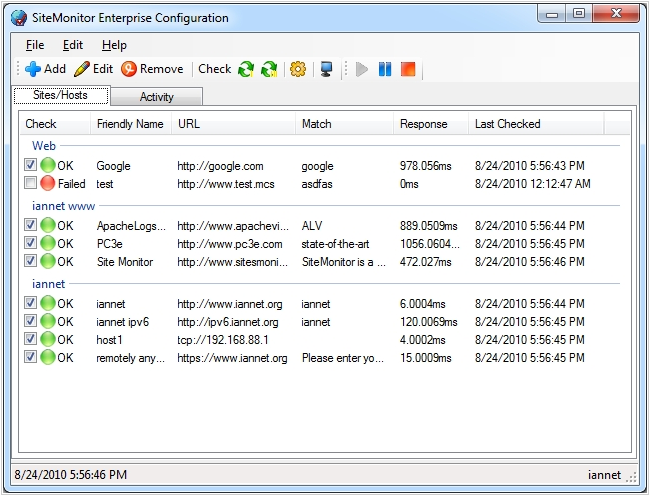Select the Site Monitor row
The image size is (649, 495).
(x=125, y=262)
